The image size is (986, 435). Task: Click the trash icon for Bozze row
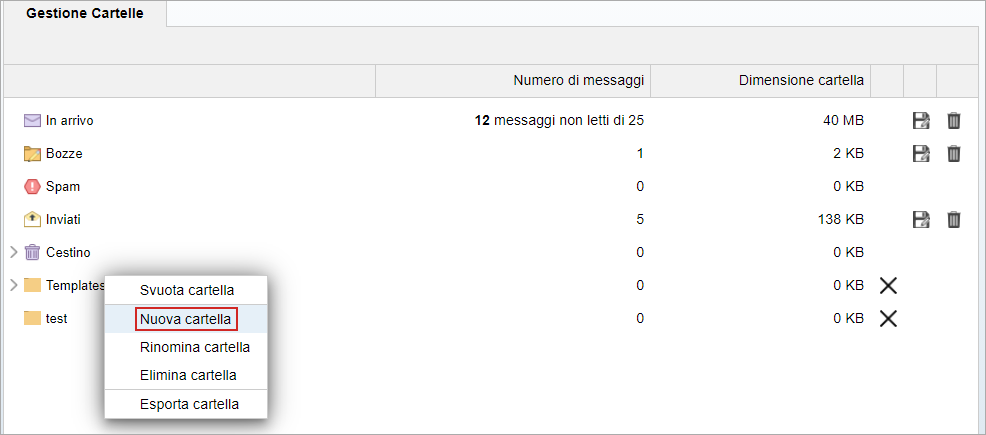(954, 154)
